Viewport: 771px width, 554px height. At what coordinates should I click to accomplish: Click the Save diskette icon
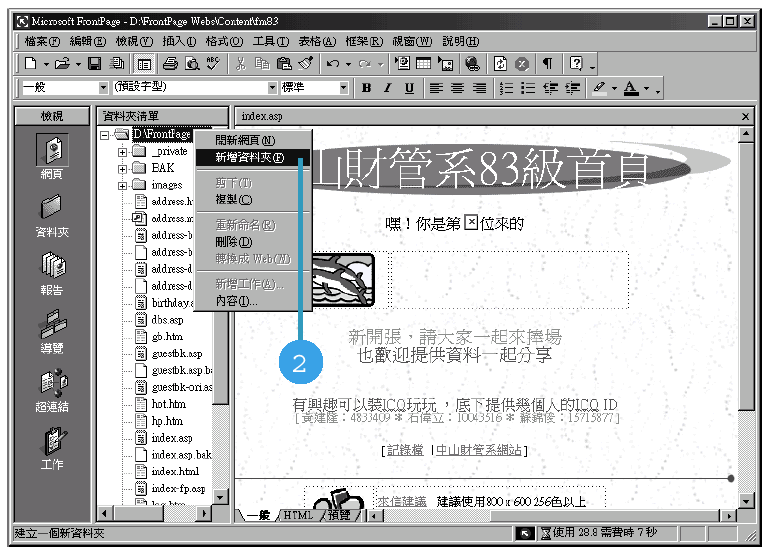pyautogui.click(x=94, y=63)
